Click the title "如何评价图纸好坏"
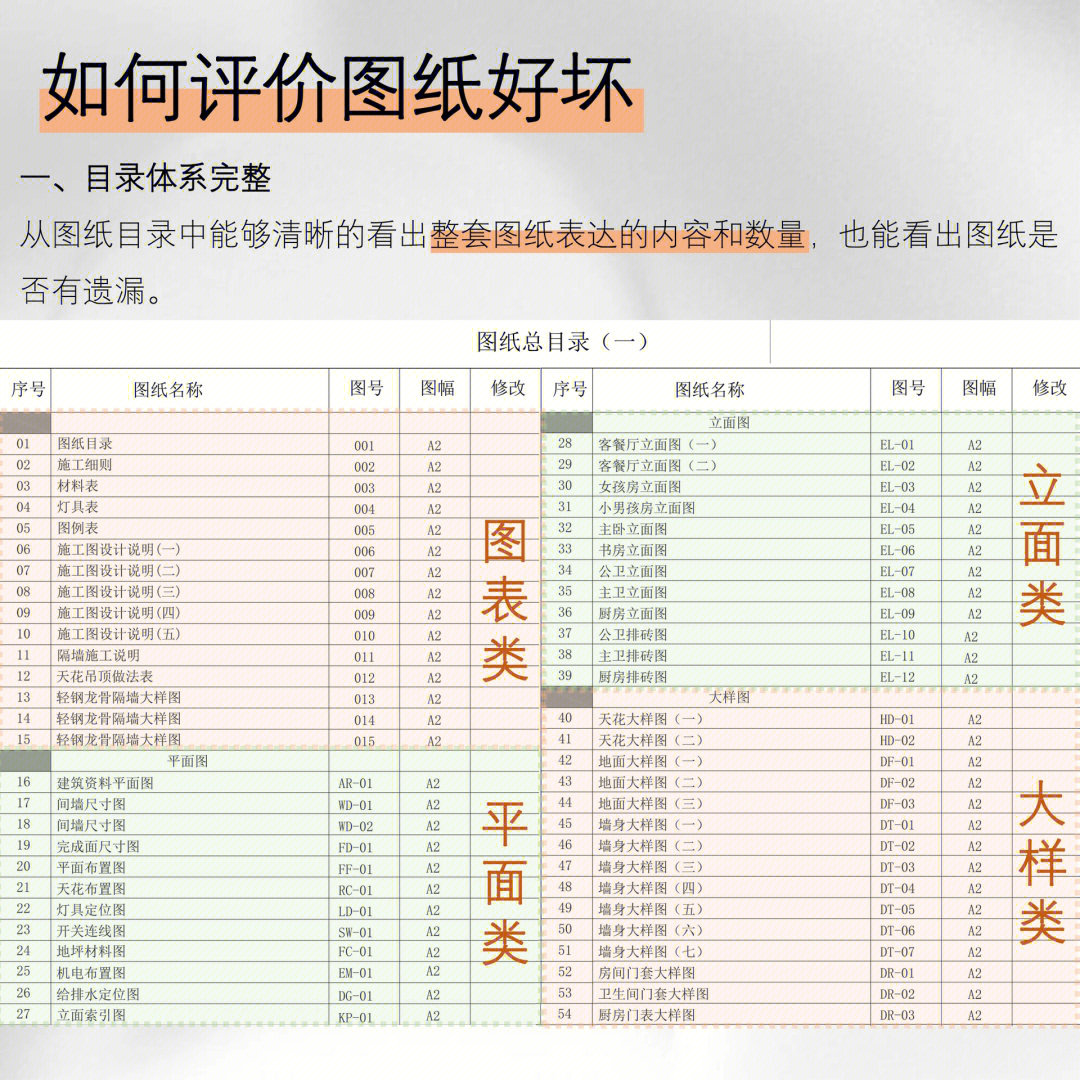The height and width of the screenshot is (1080, 1080). point(338,88)
